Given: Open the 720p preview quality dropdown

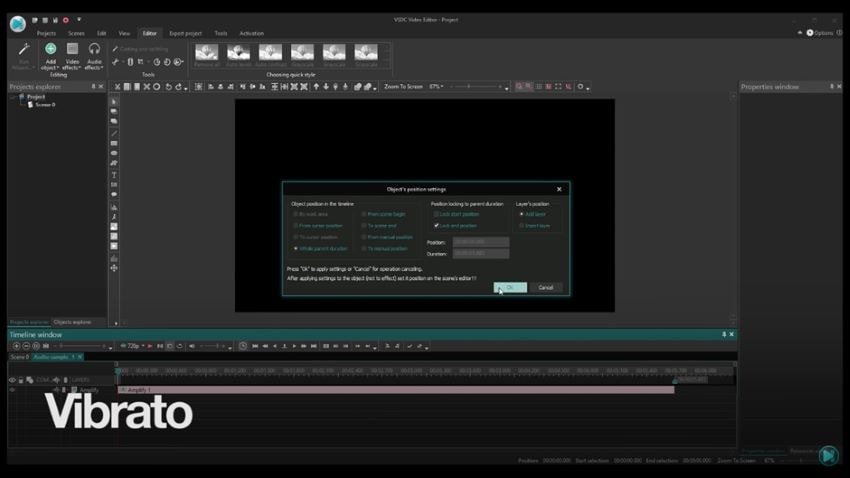Looking at the screenshot, I should [x=132, y=346].
